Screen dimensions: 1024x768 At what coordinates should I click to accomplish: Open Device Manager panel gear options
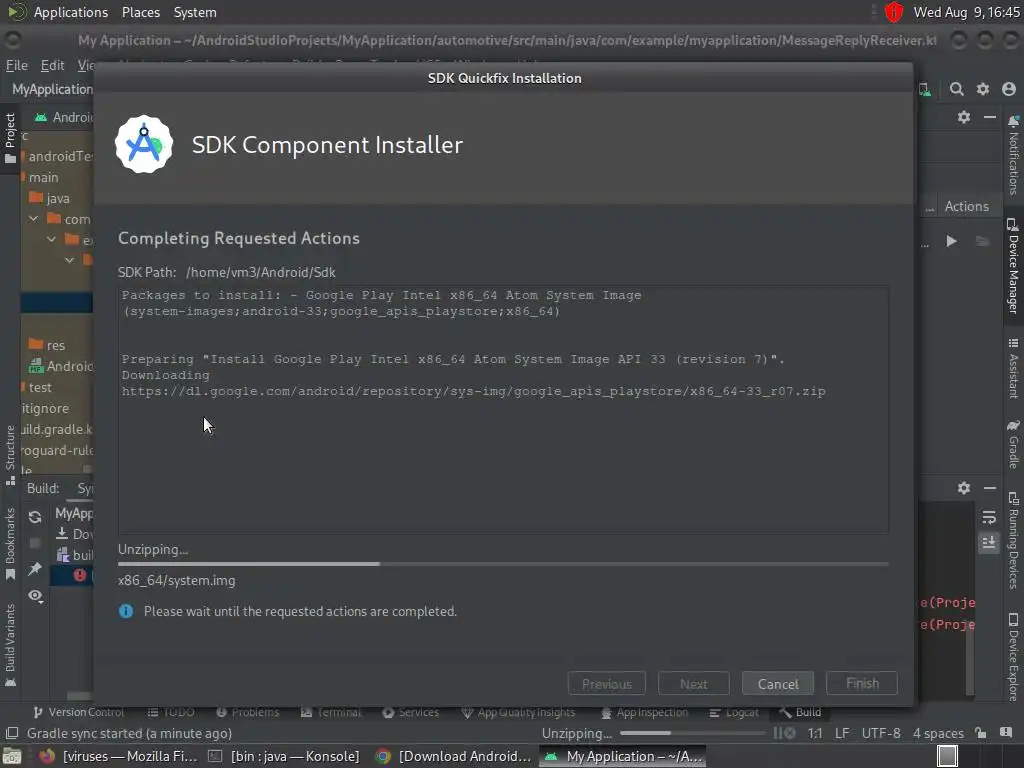[964, 117]
